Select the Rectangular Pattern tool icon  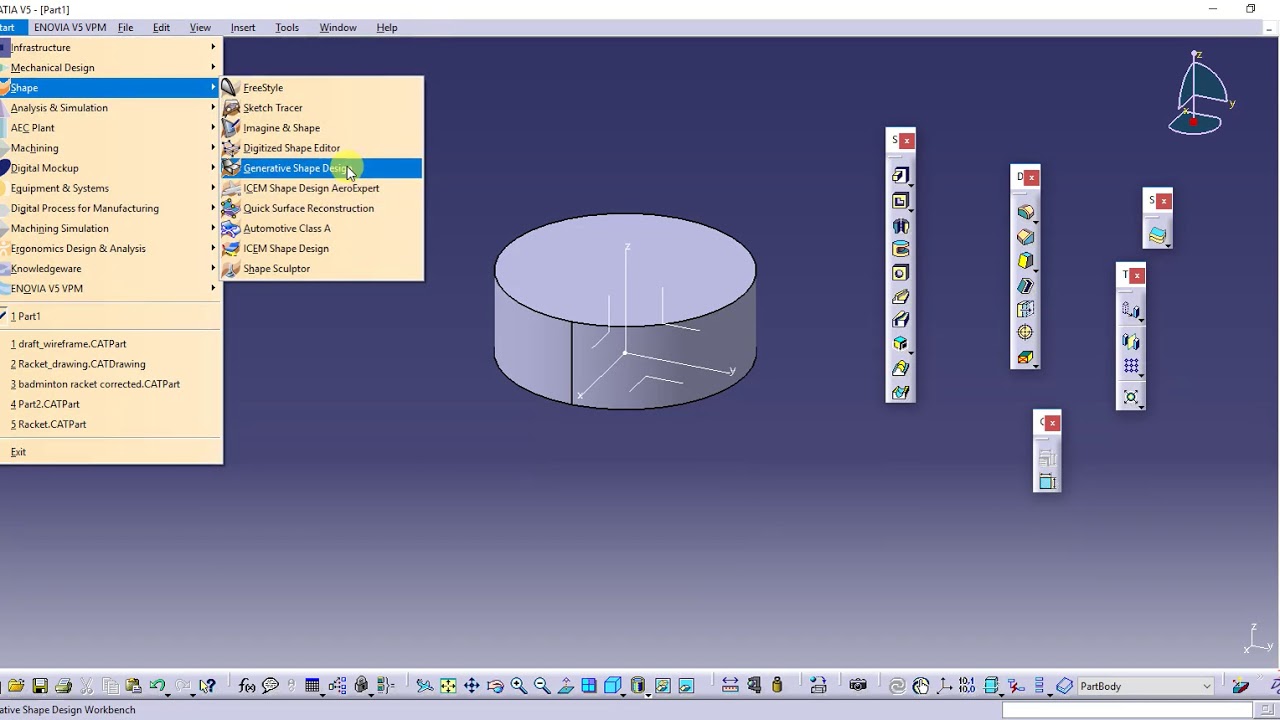coord(1131,367)
